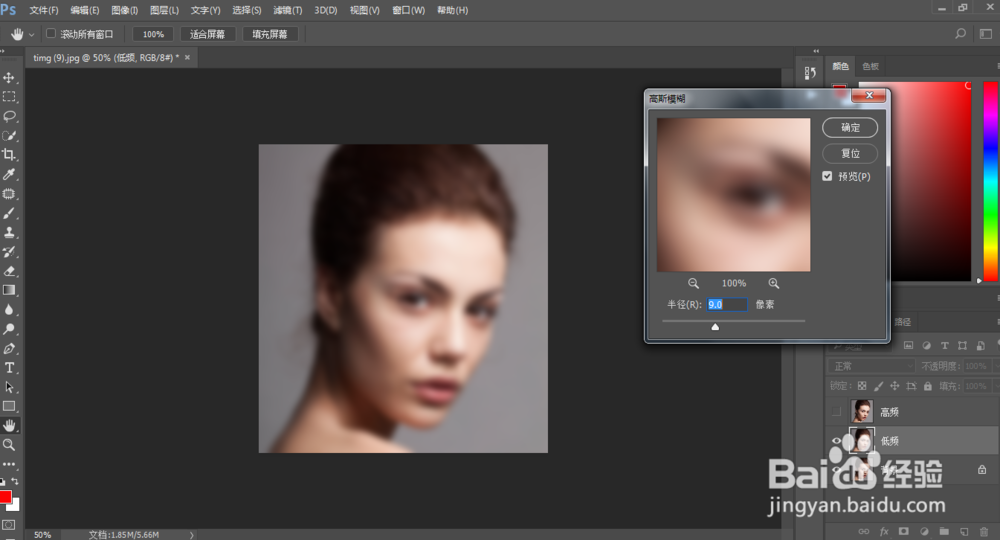
Task: Toggle the Preview checkbox in blur dialog
Action: click(x=827, y=176)
